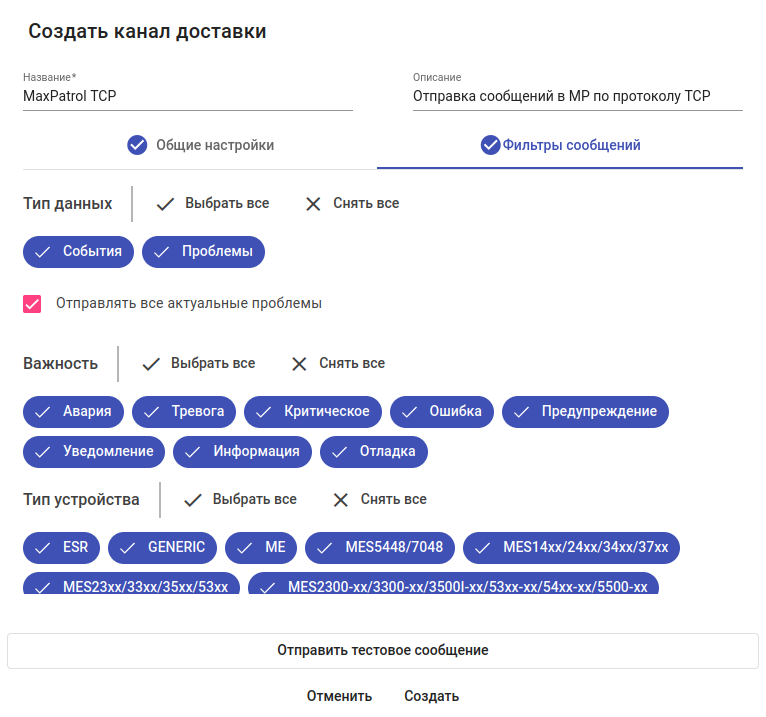
Task: Click the Фильтры сообщений check circle icon
Action: [x=490, y=145]
